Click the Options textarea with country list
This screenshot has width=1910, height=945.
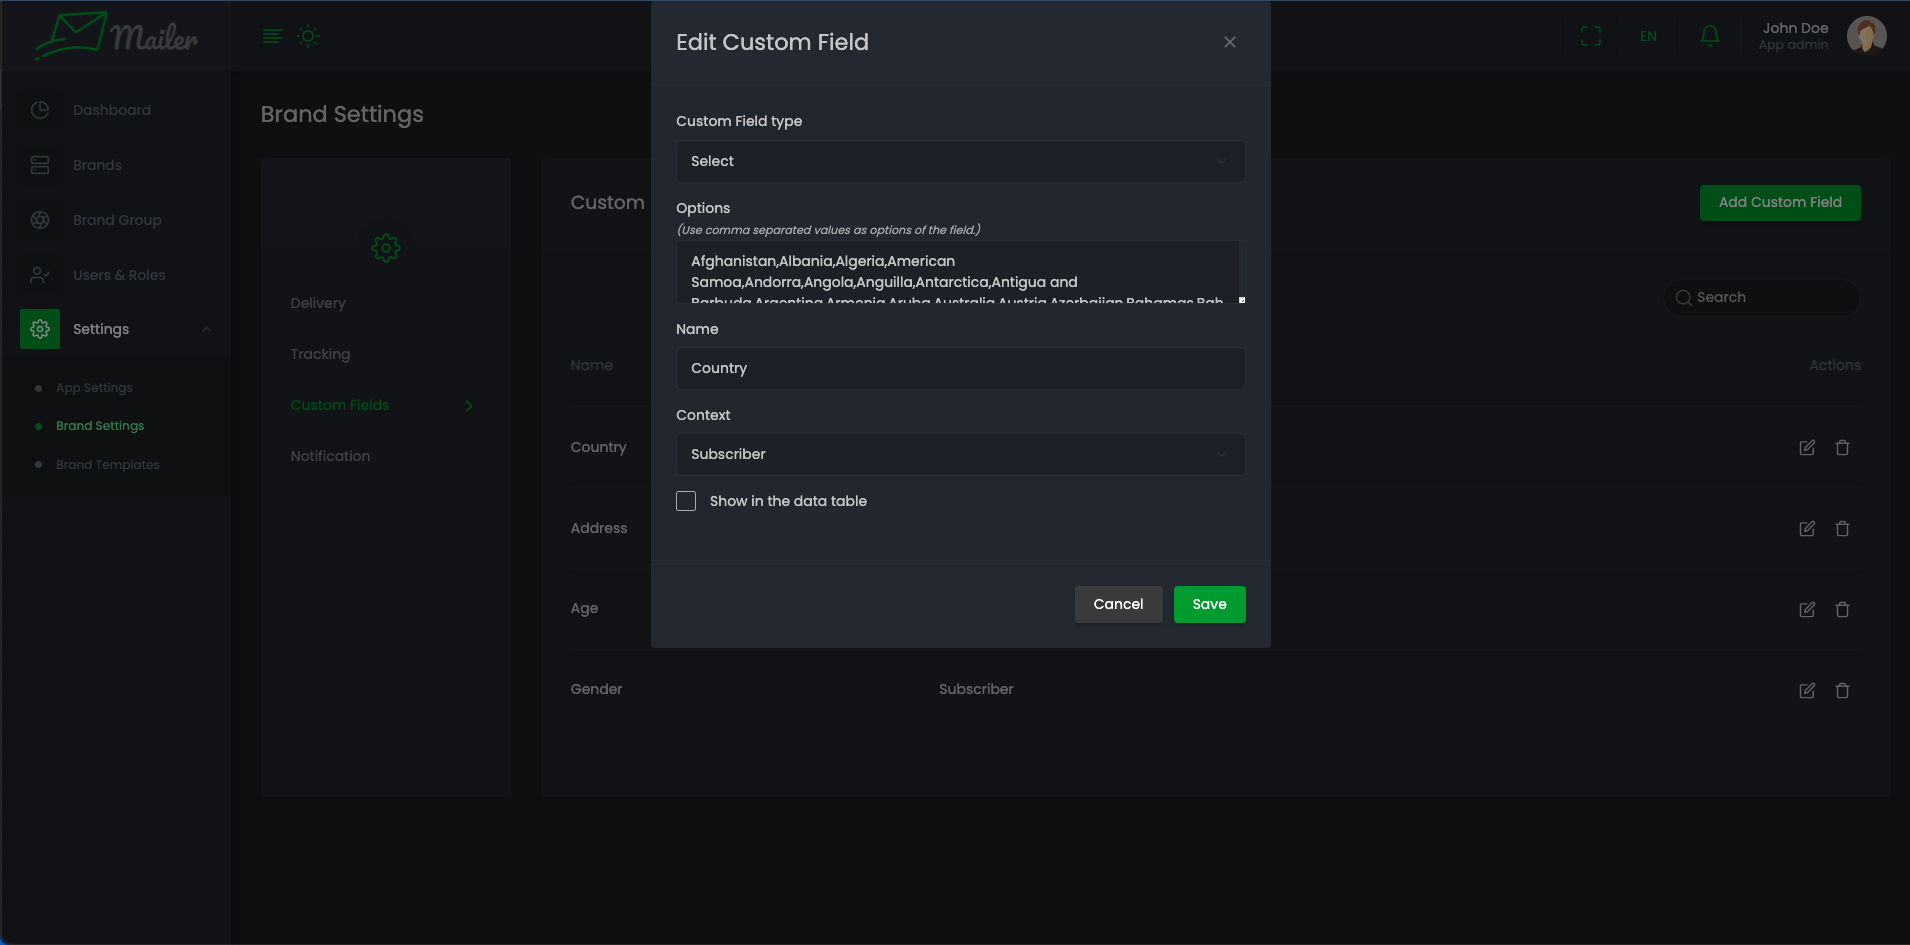point(959,273)
